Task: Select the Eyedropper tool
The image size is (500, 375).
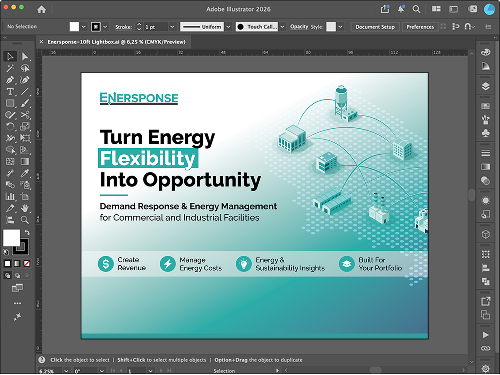Action: point(25,173)
